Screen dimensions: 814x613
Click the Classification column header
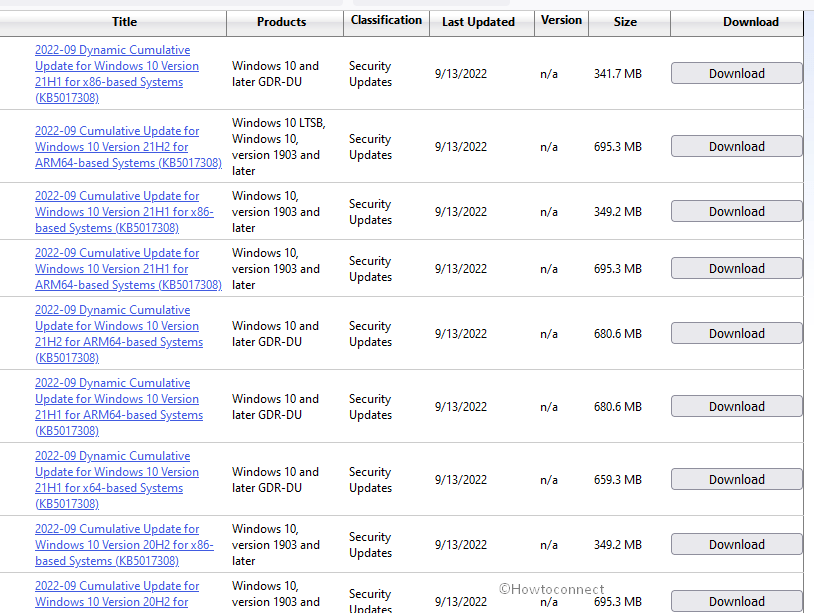point(386,21)
